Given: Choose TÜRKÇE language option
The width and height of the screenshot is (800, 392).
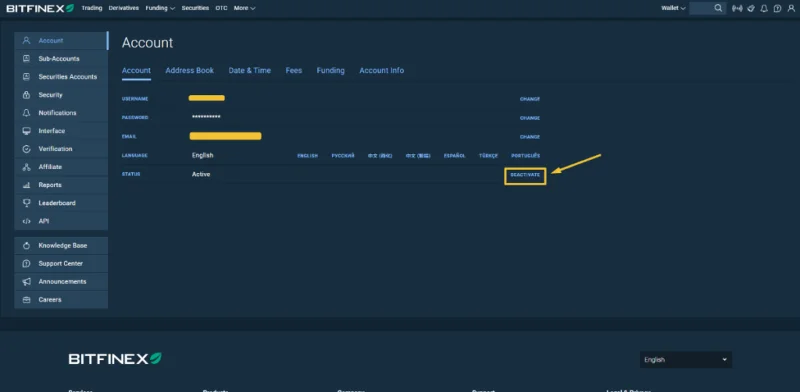Looking at the screenshot, I should [488, 156].
